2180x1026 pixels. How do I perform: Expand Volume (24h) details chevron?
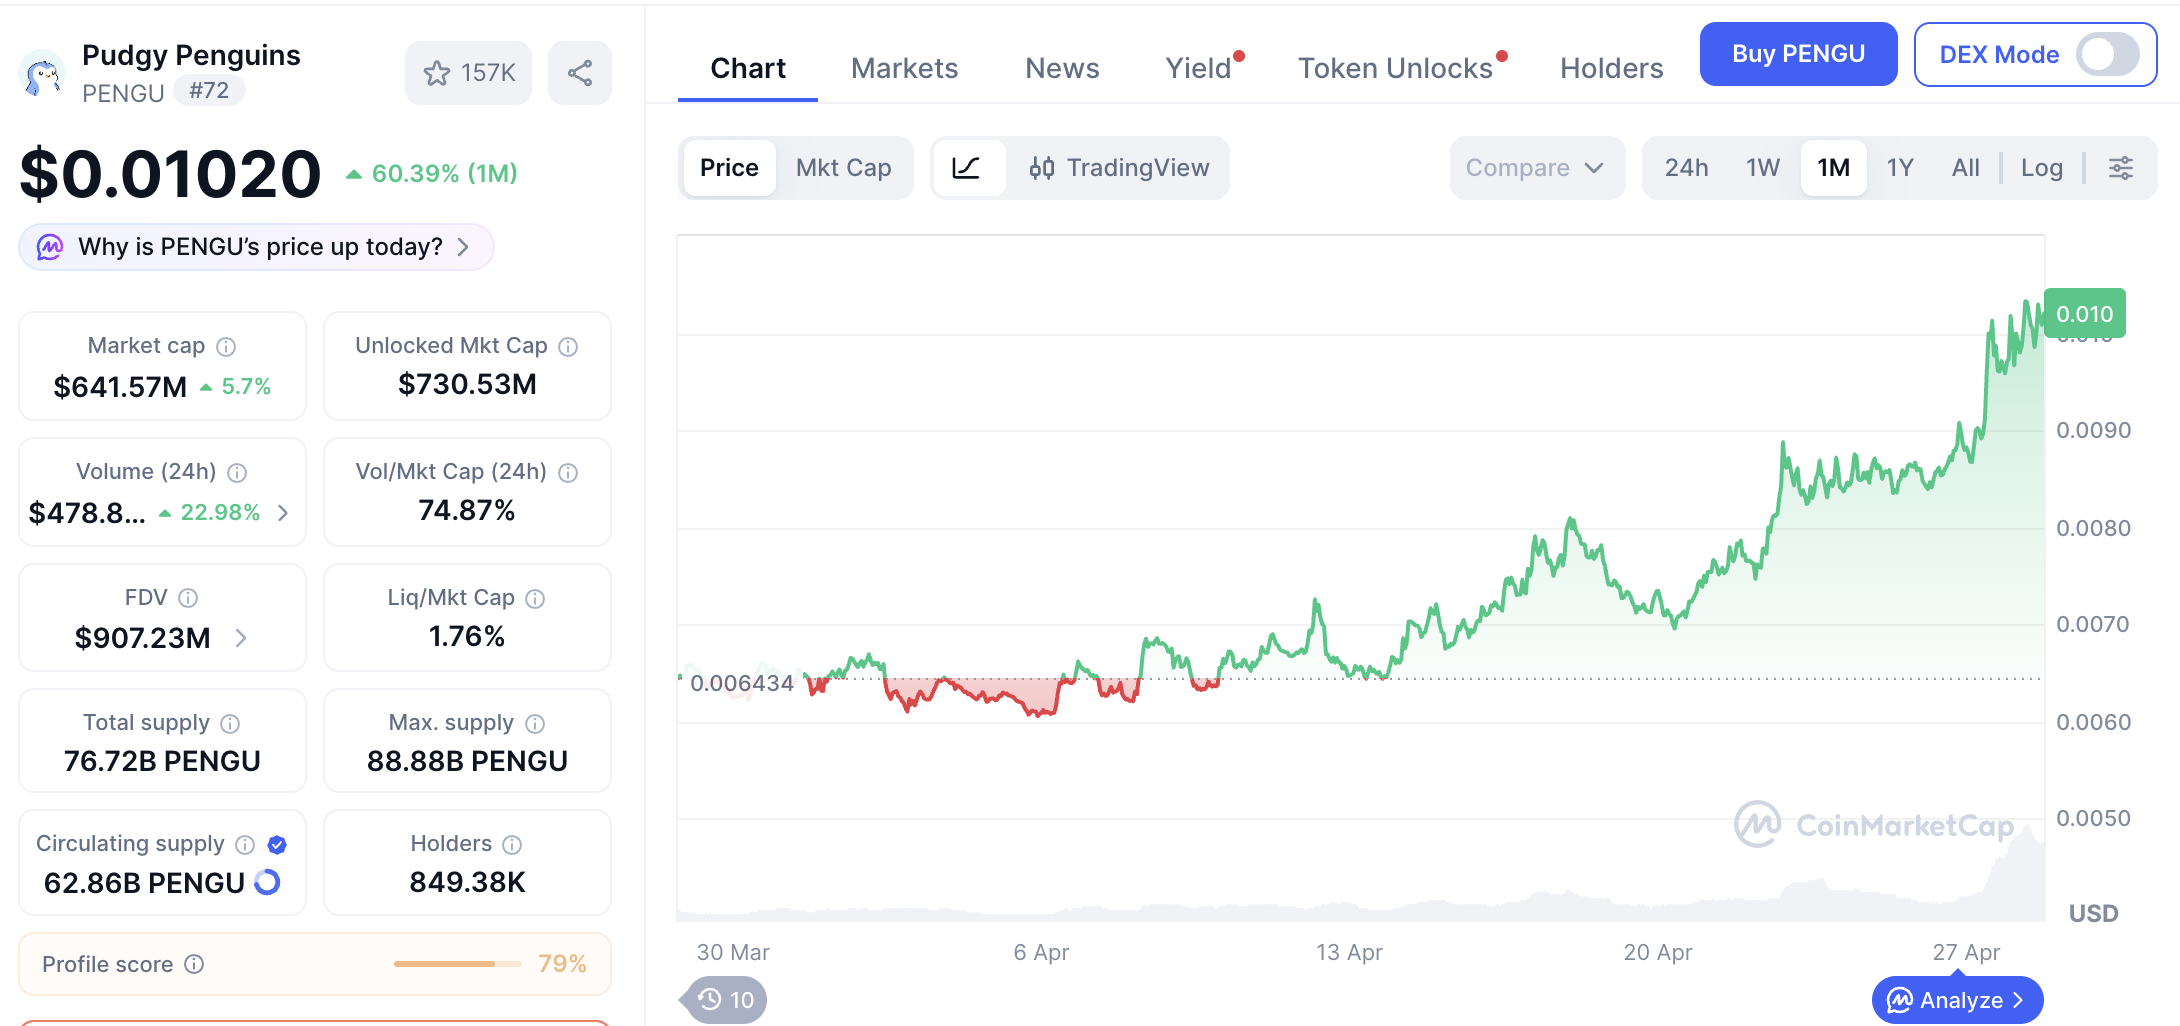coord(283,513)
